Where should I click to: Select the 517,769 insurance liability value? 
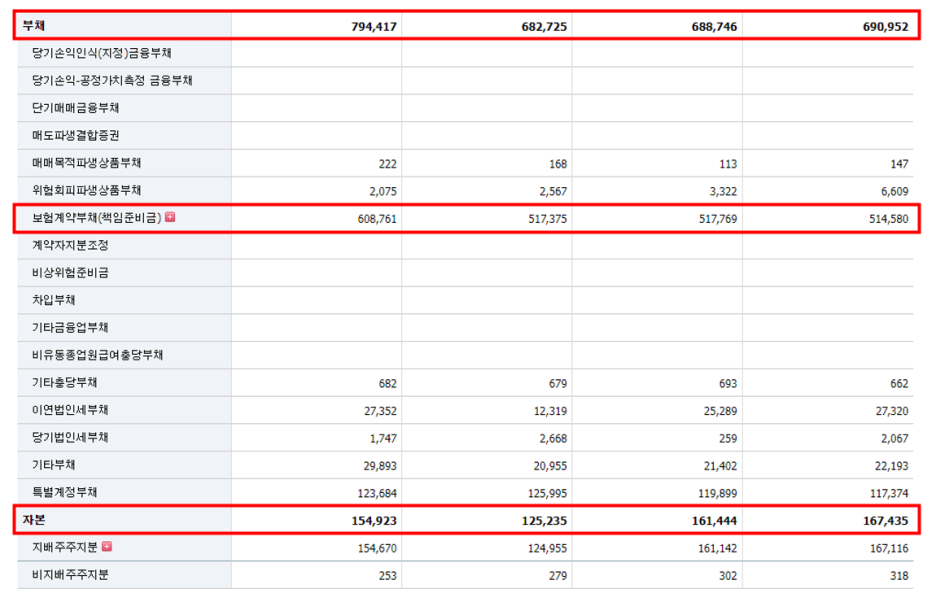[x=718, y=219]
